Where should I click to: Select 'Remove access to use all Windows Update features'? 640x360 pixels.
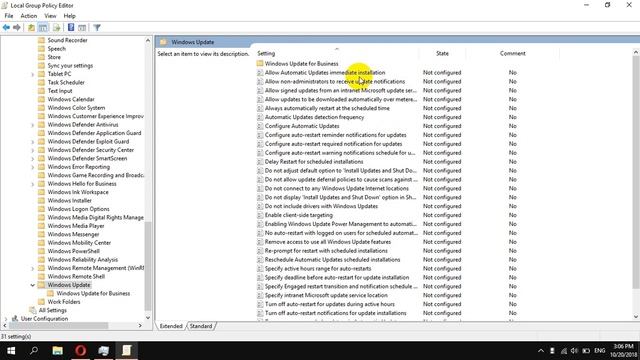[x=328, y=242]
